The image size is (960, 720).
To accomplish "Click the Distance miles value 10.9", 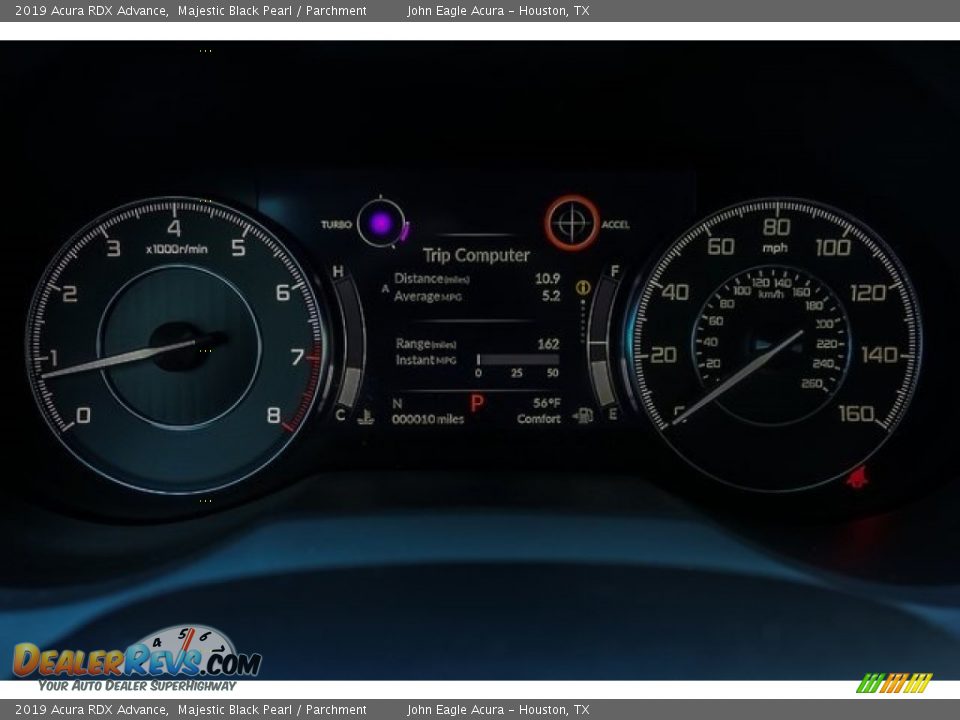I will pos(547,279).
